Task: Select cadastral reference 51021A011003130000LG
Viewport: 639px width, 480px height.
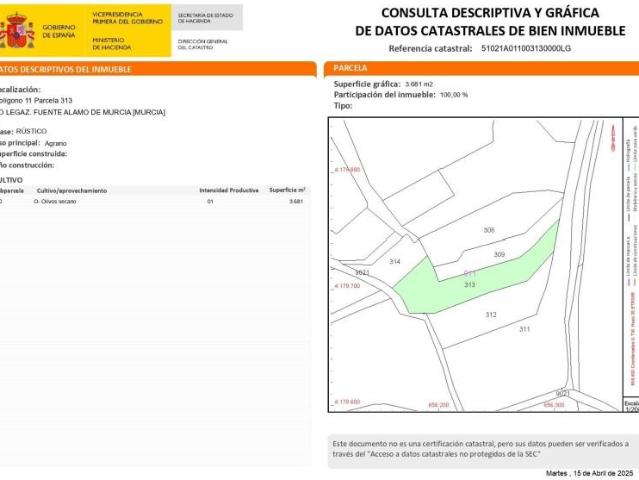Action: pyautogui.click(x=526, y=48)
